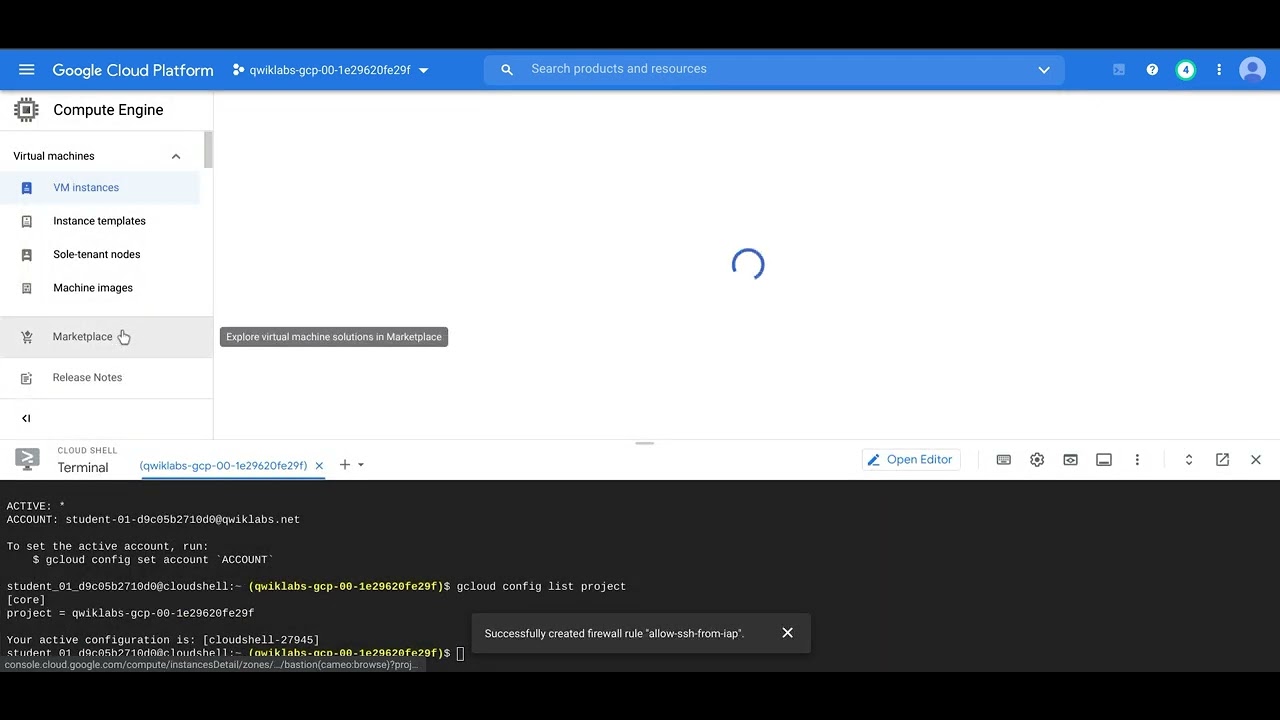Open the main navigation hamburger menu
The width and height of the screenshot is (1280, 720).
27,70
